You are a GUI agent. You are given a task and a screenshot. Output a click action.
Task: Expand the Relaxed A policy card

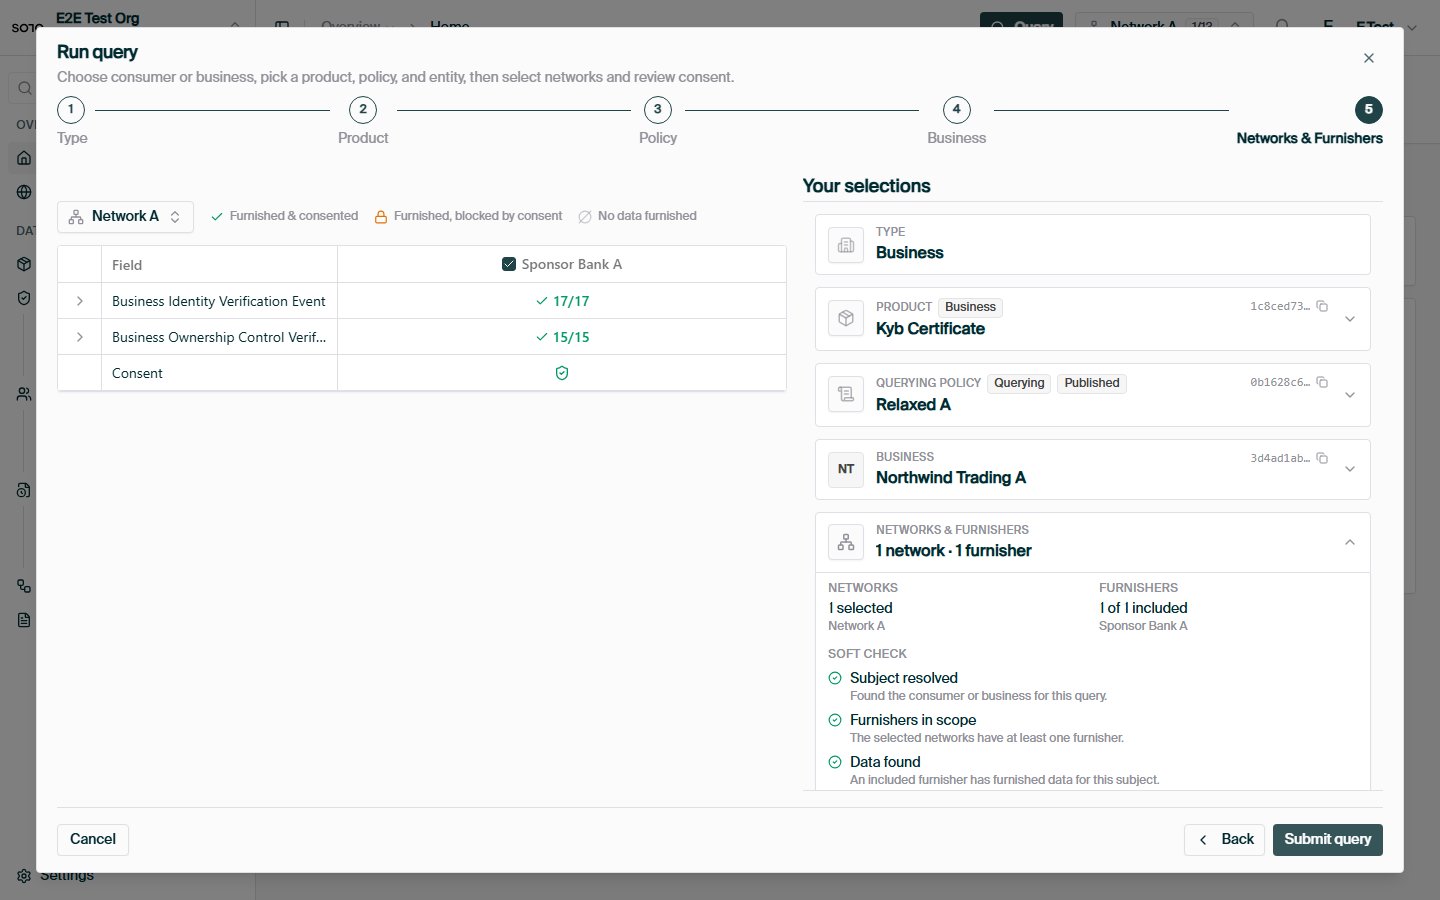click(1350, 395)
